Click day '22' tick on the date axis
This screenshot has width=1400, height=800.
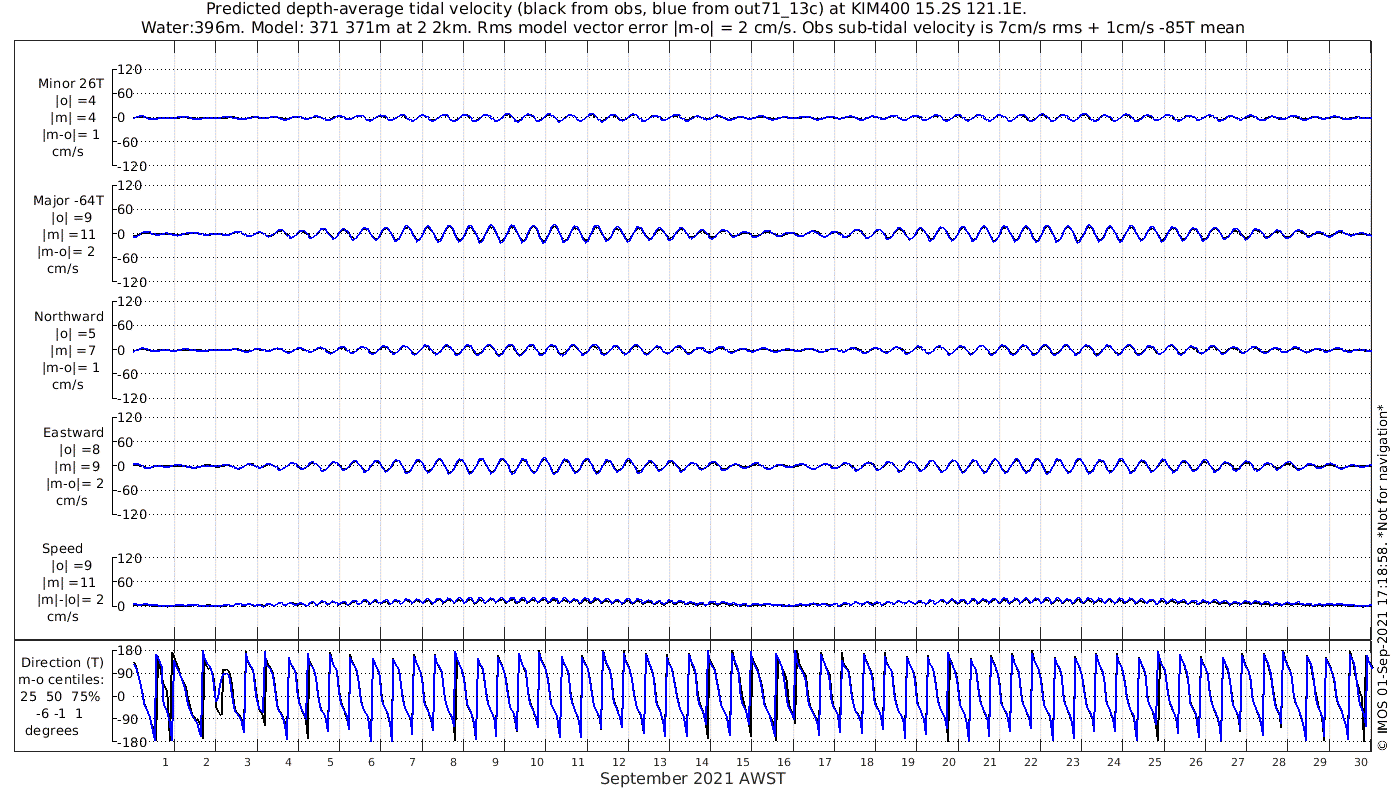1031,762
